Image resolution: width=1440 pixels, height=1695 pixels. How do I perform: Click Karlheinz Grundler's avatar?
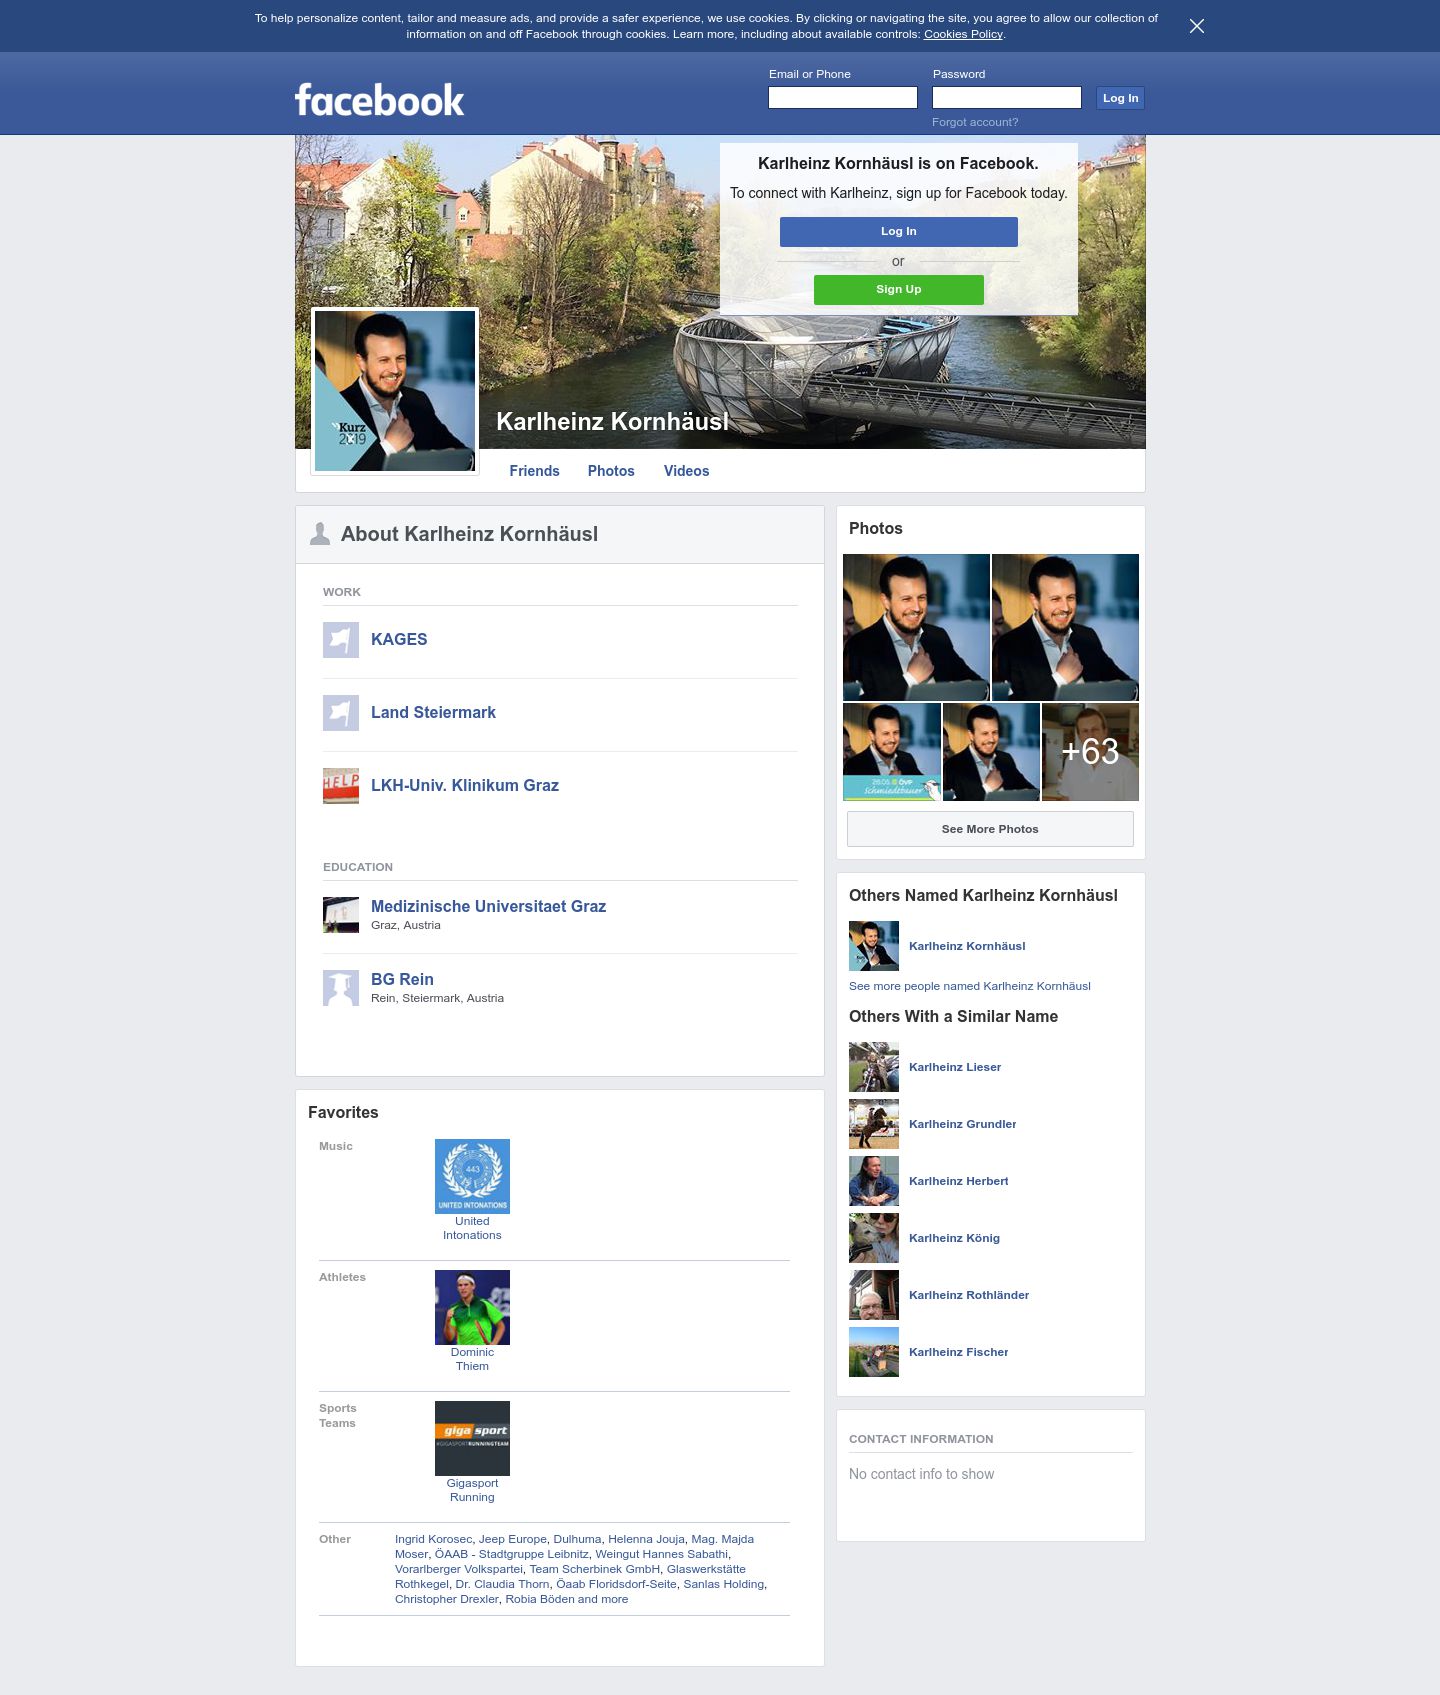click(874, 1124)
